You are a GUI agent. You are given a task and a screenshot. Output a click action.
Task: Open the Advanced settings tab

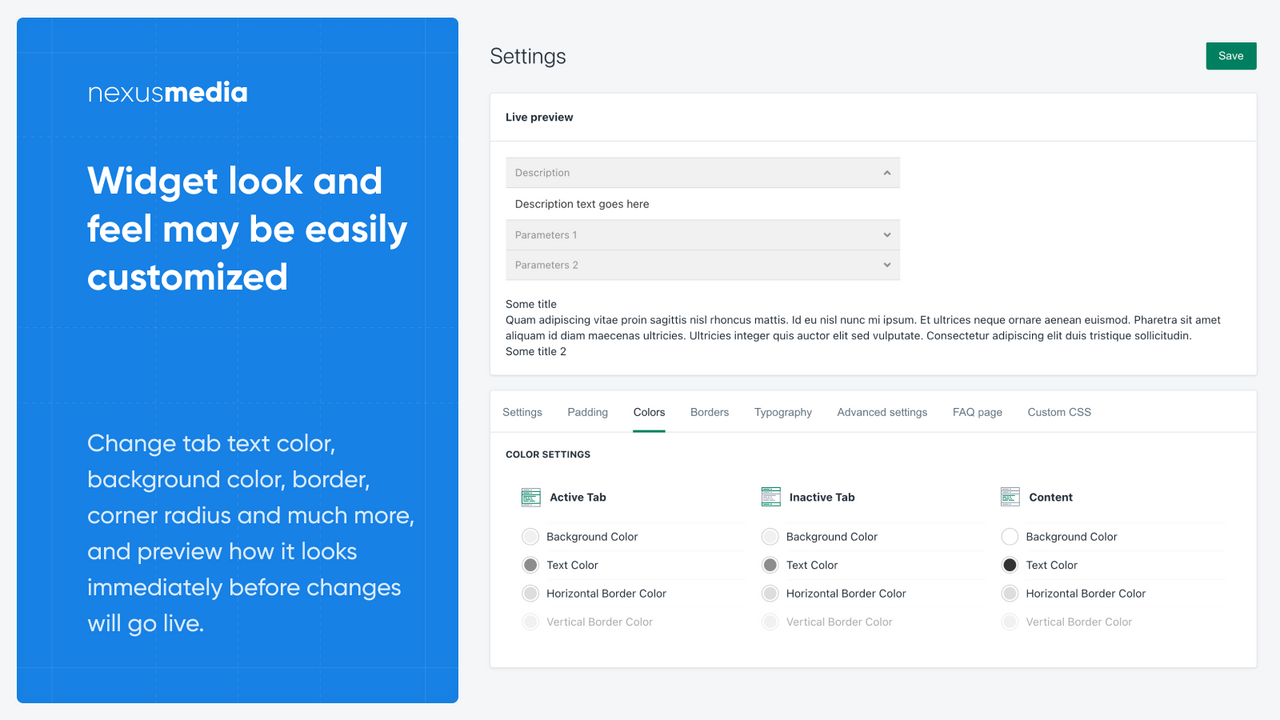881,411
